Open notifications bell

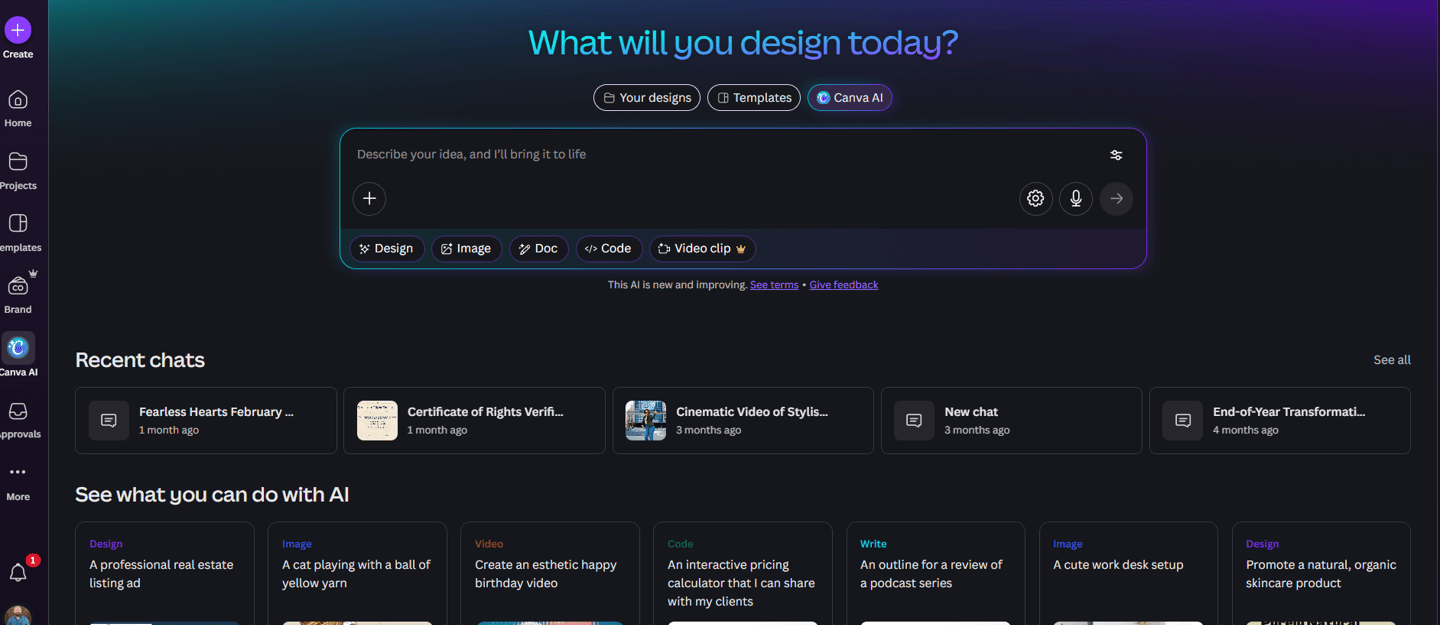pyautogui.click(x=18, y=572)
